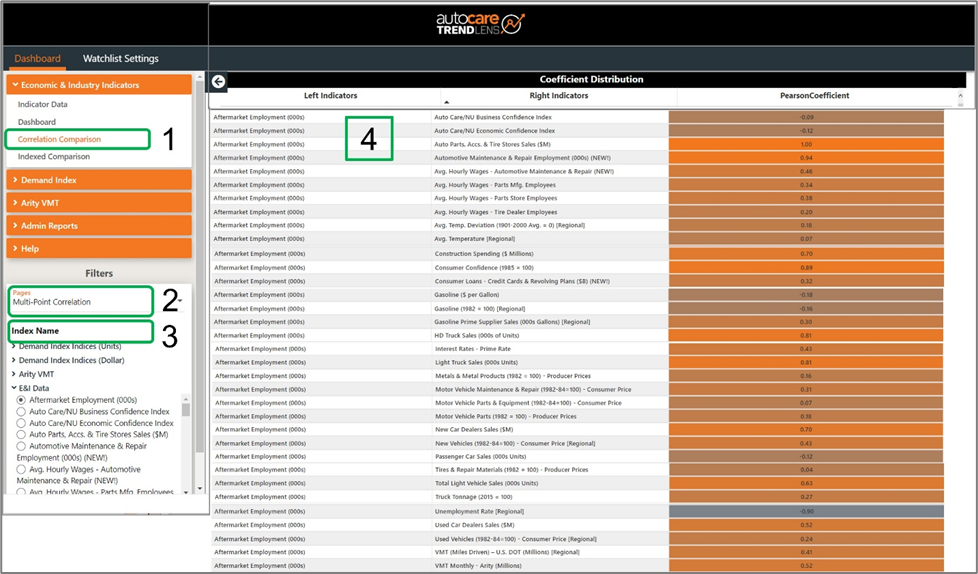Expand the Demand Index section

coord(99,180)
